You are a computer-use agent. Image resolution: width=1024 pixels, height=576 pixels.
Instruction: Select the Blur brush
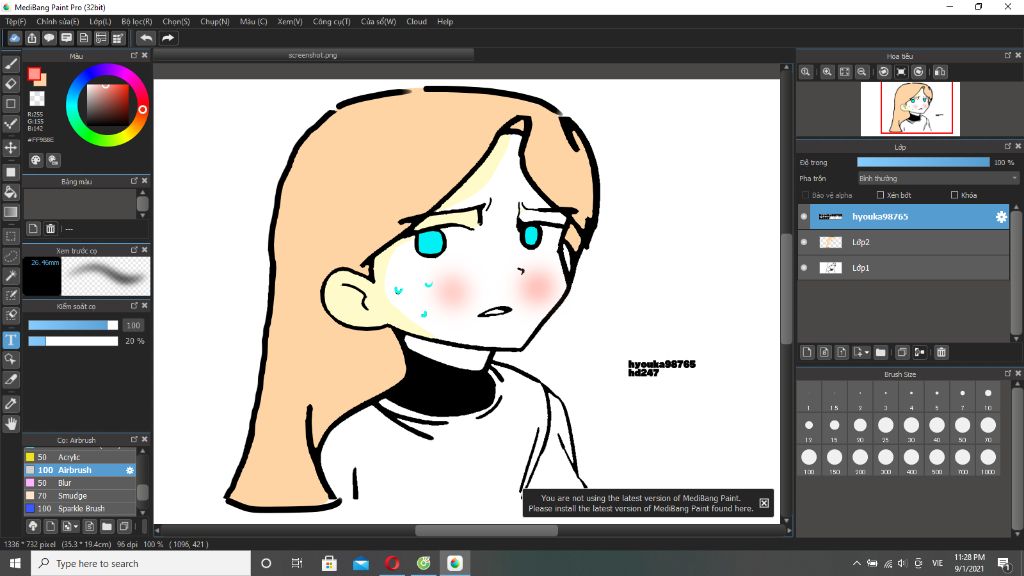(80, 483)
